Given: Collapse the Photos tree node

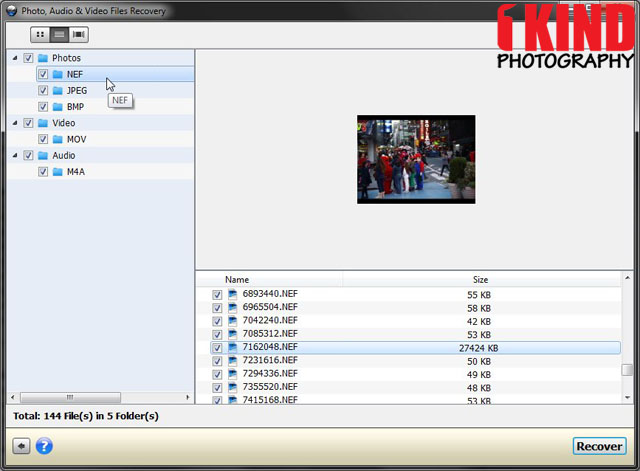Looking at the screenshot, I should [x=15, y=58].
